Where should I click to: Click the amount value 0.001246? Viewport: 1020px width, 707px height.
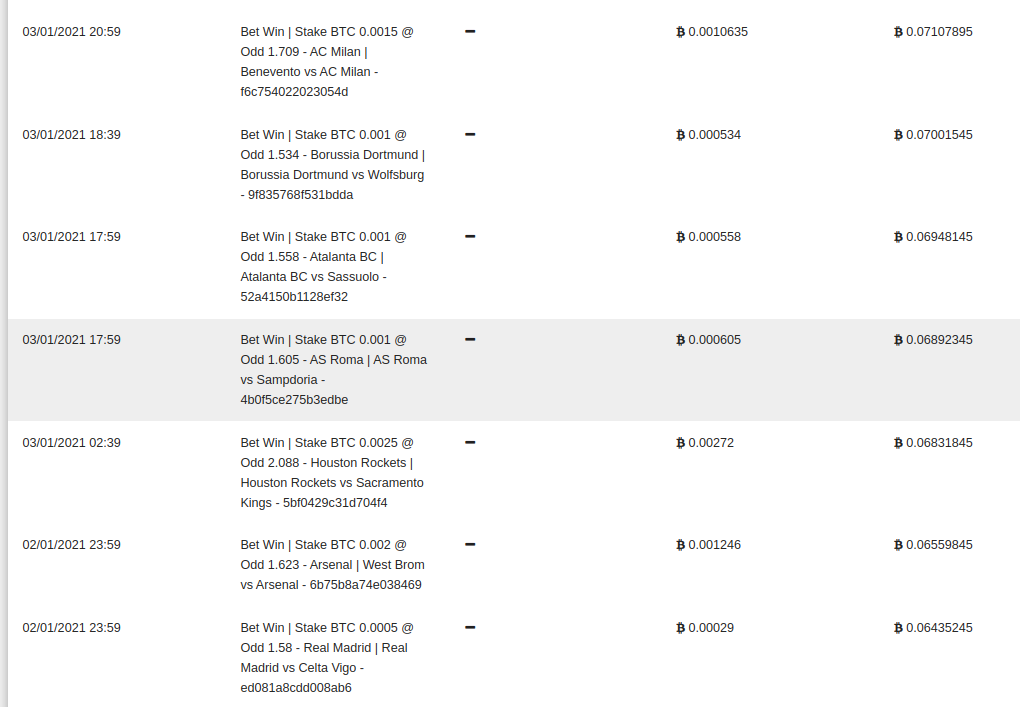tap(714, 545)
